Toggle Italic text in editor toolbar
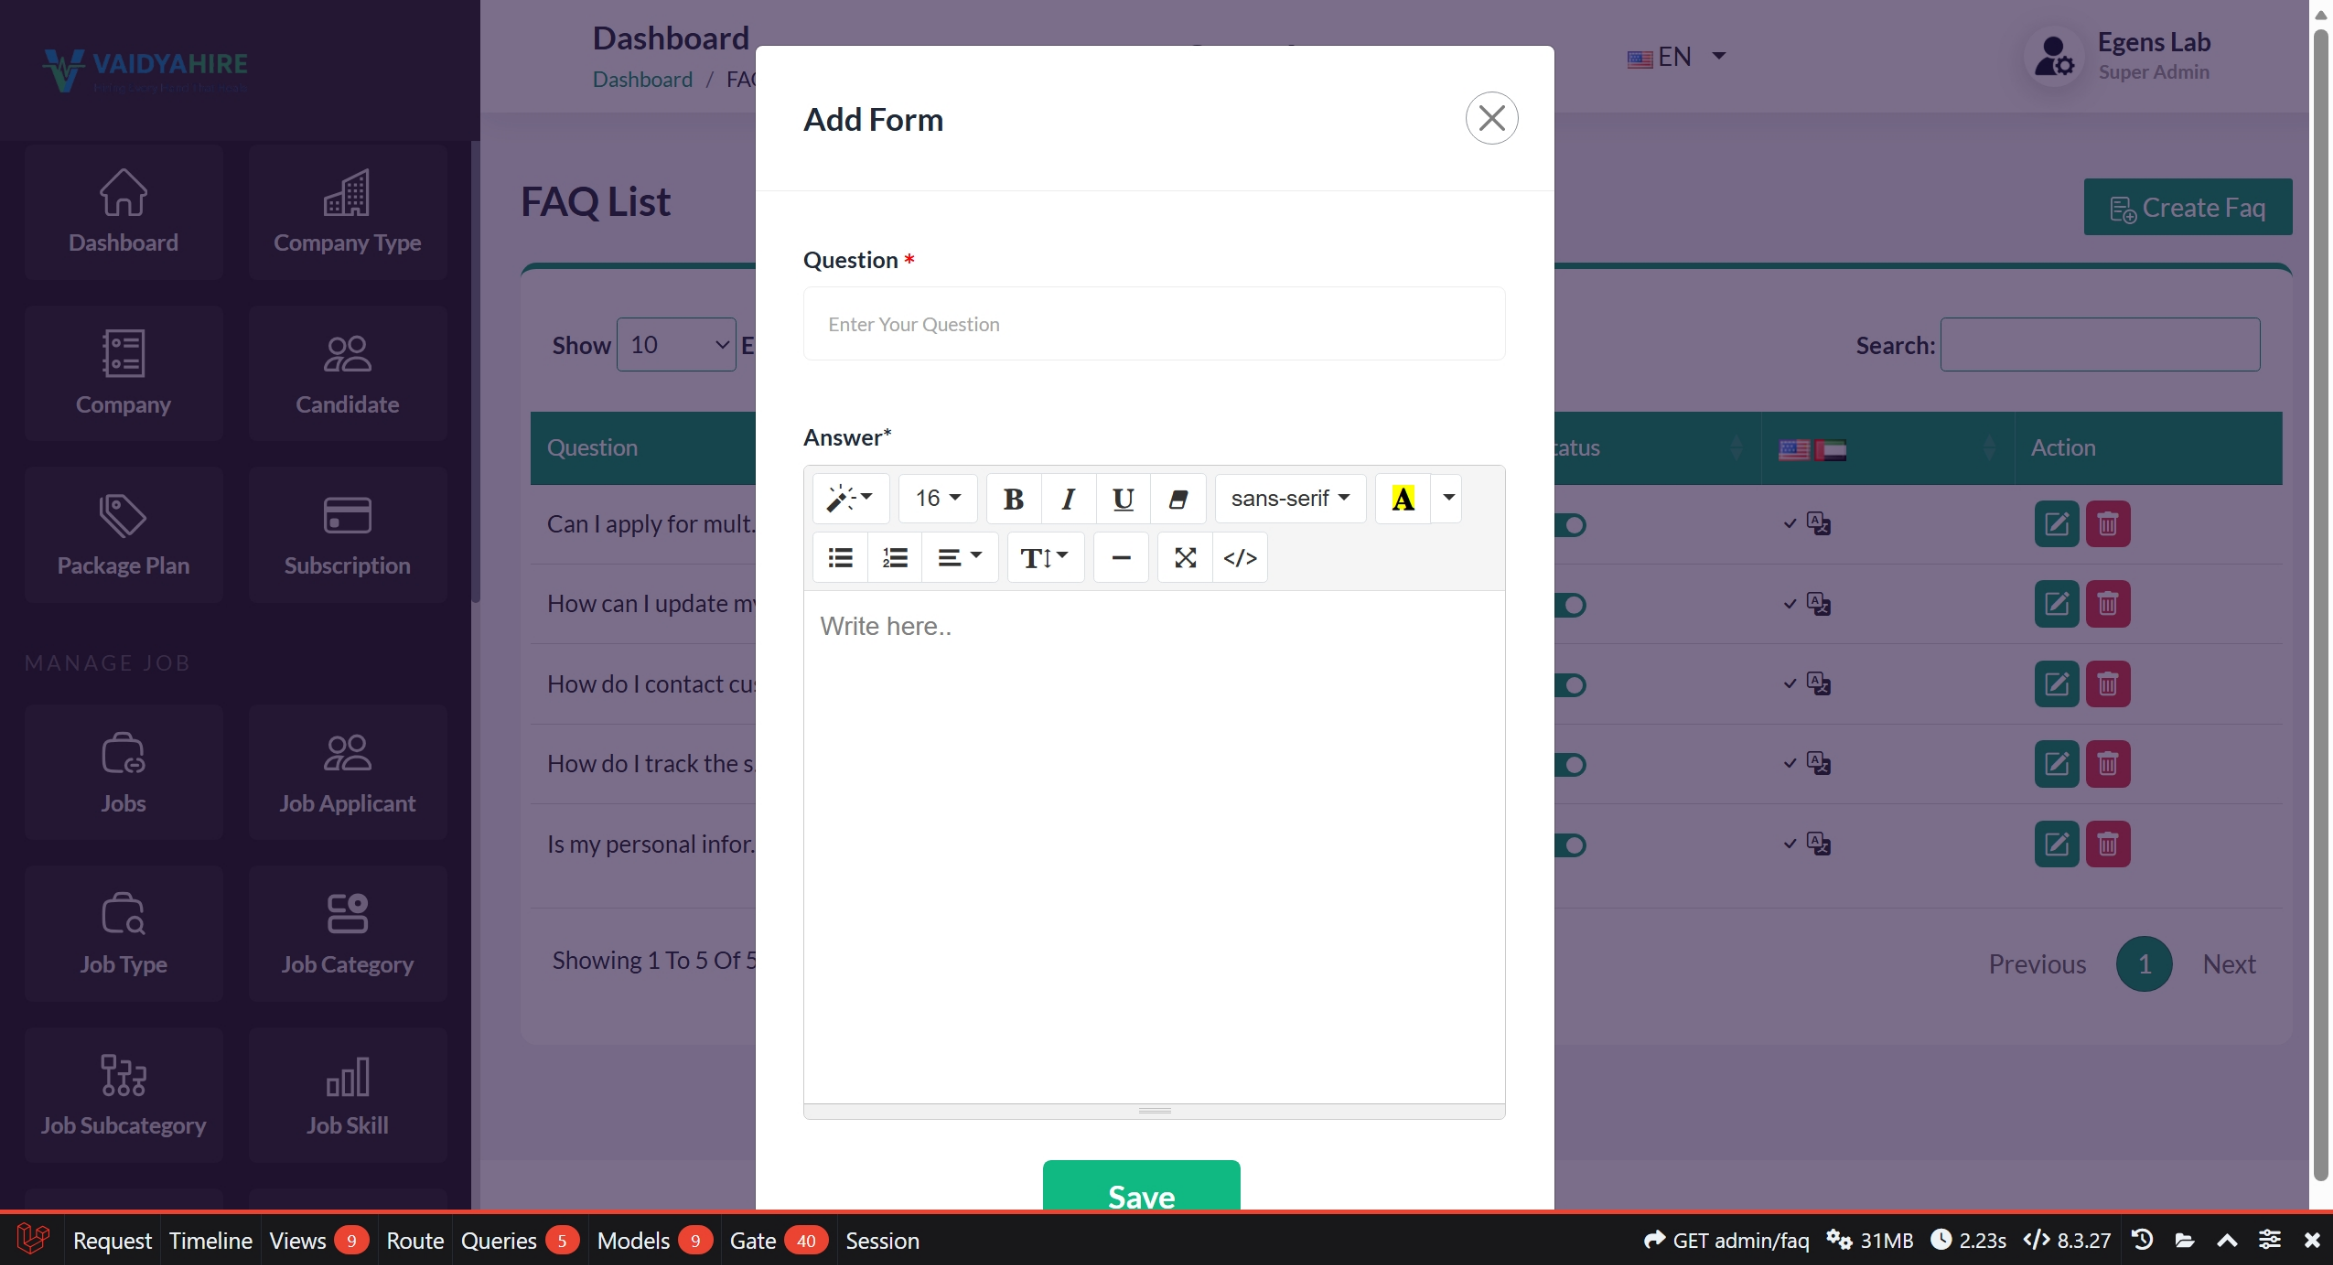Viewport: 2333px width, 1265px height. (1068, 498)
